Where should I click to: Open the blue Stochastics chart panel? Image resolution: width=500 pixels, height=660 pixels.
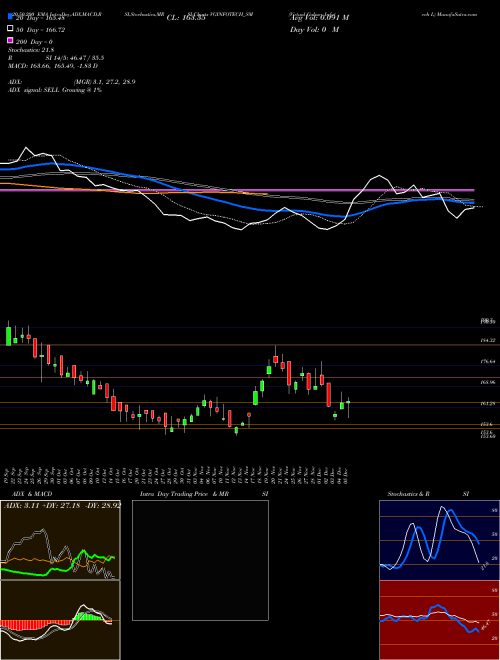pos(439,540)
